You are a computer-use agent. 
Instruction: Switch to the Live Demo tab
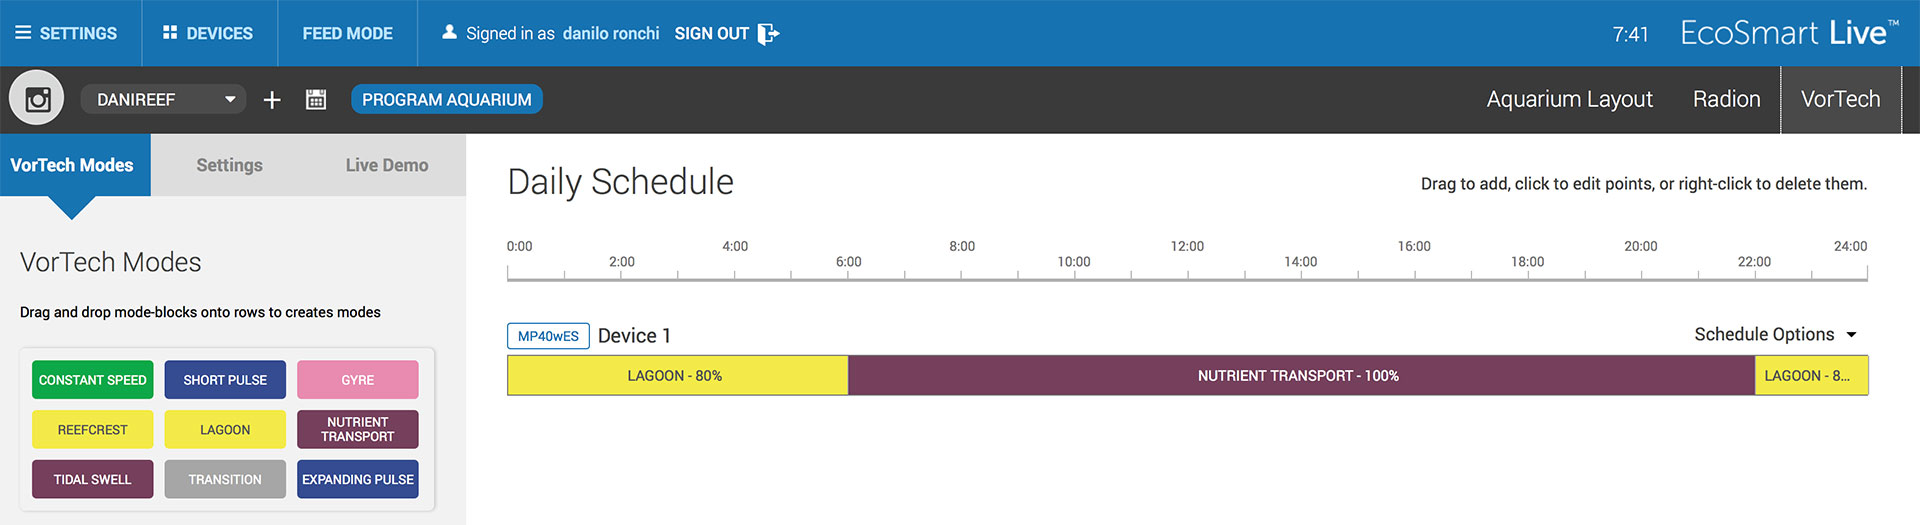387,165
